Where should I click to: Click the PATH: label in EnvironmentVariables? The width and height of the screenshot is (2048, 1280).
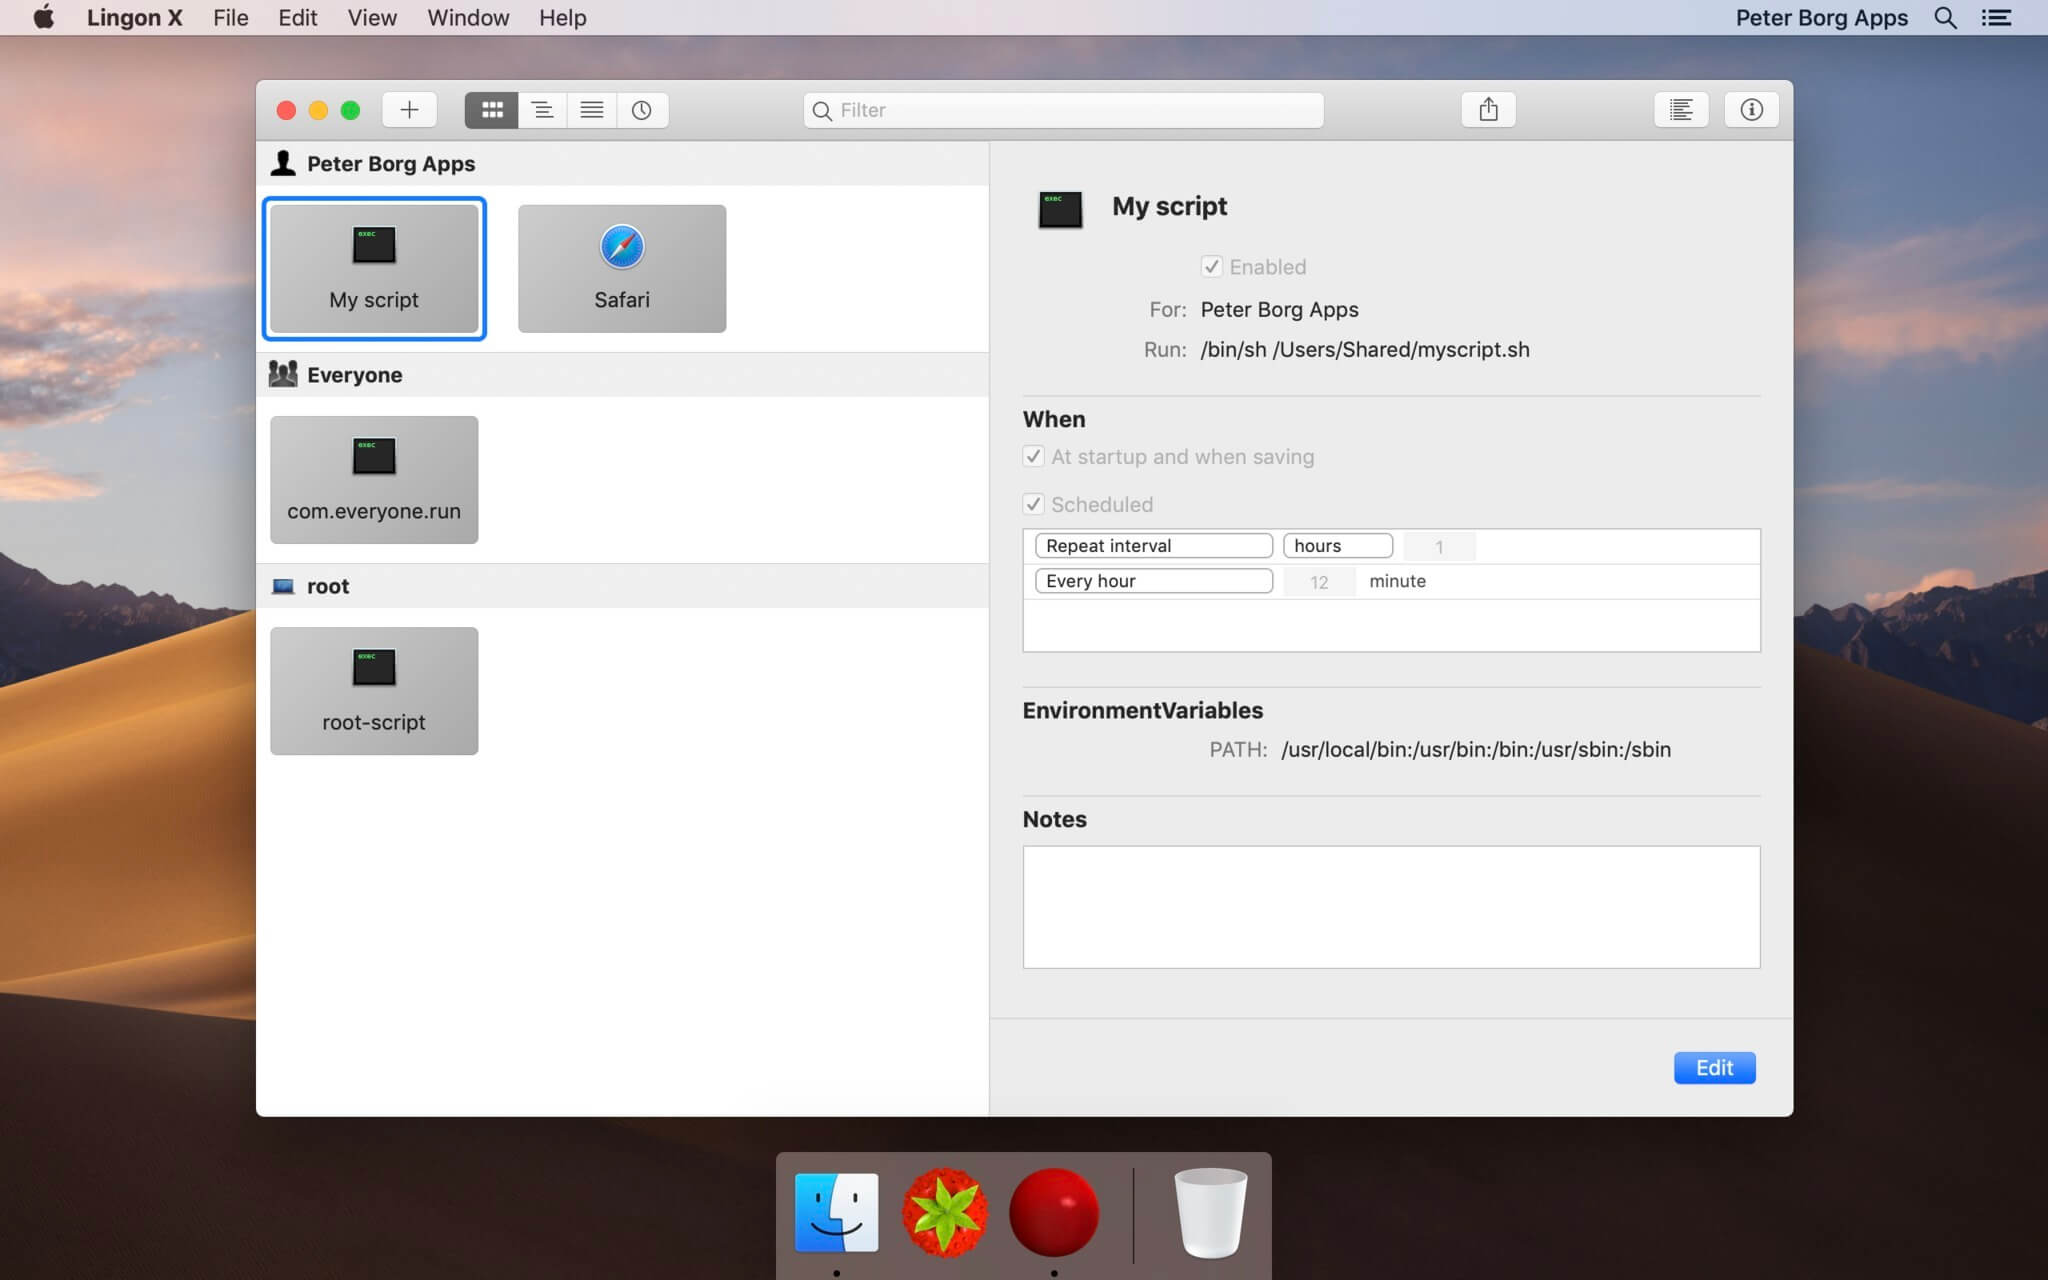tap(1238, 749)
